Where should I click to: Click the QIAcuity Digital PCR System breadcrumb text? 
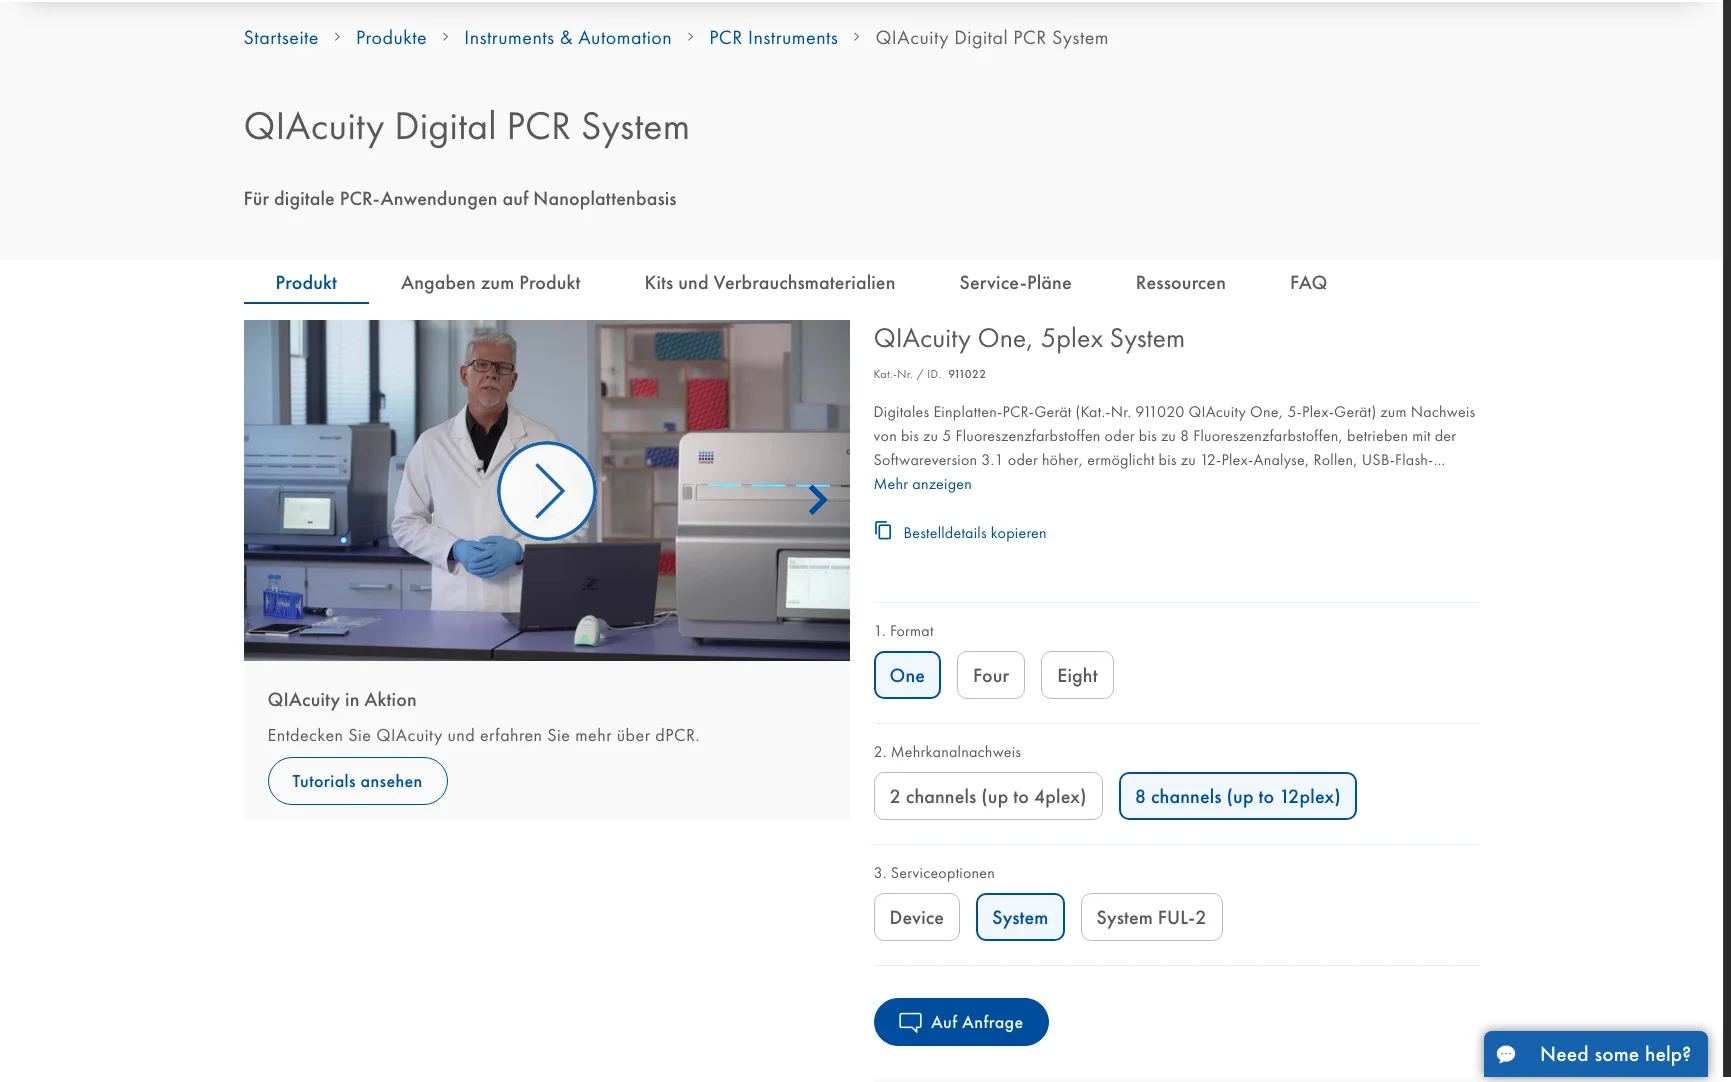pyautogui.click(x=992, y=38)
